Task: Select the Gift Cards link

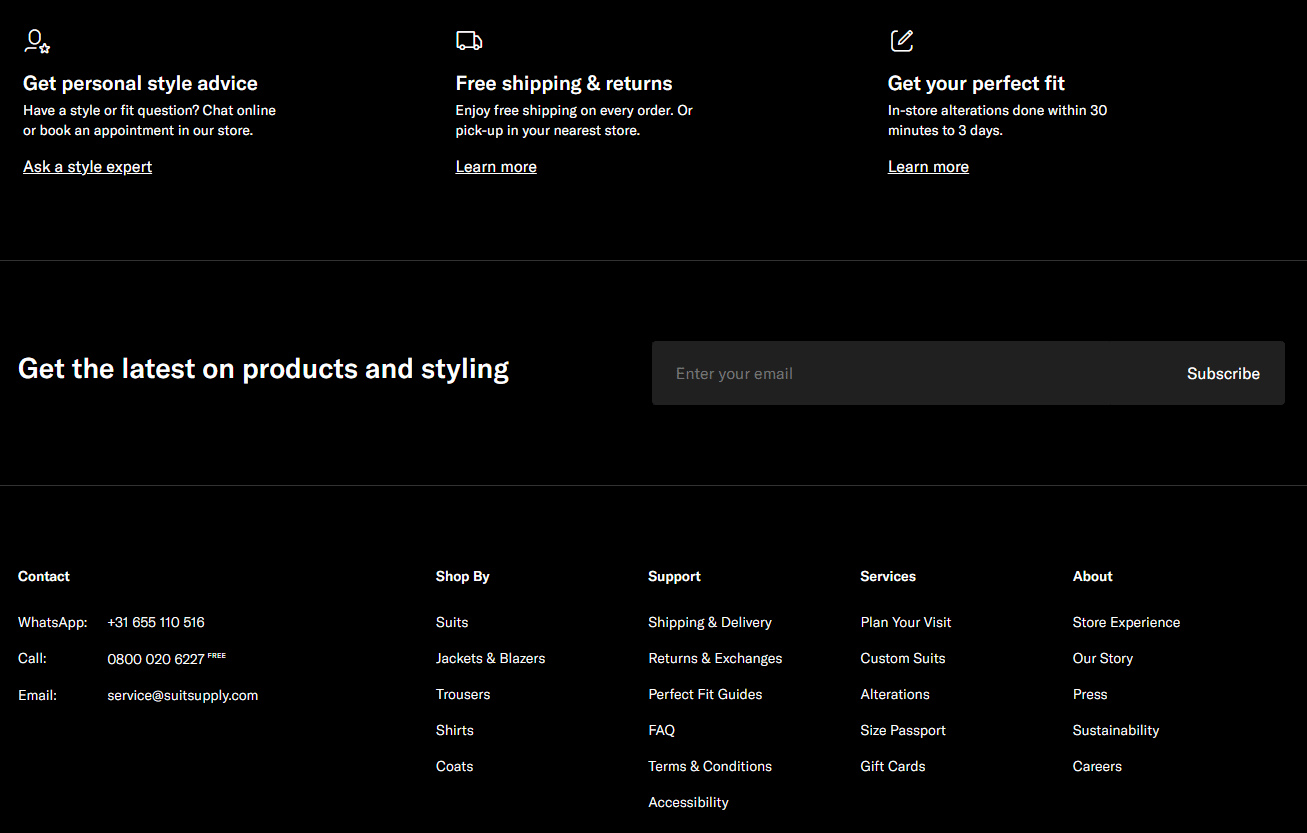Action: click(x=893, y=766)
